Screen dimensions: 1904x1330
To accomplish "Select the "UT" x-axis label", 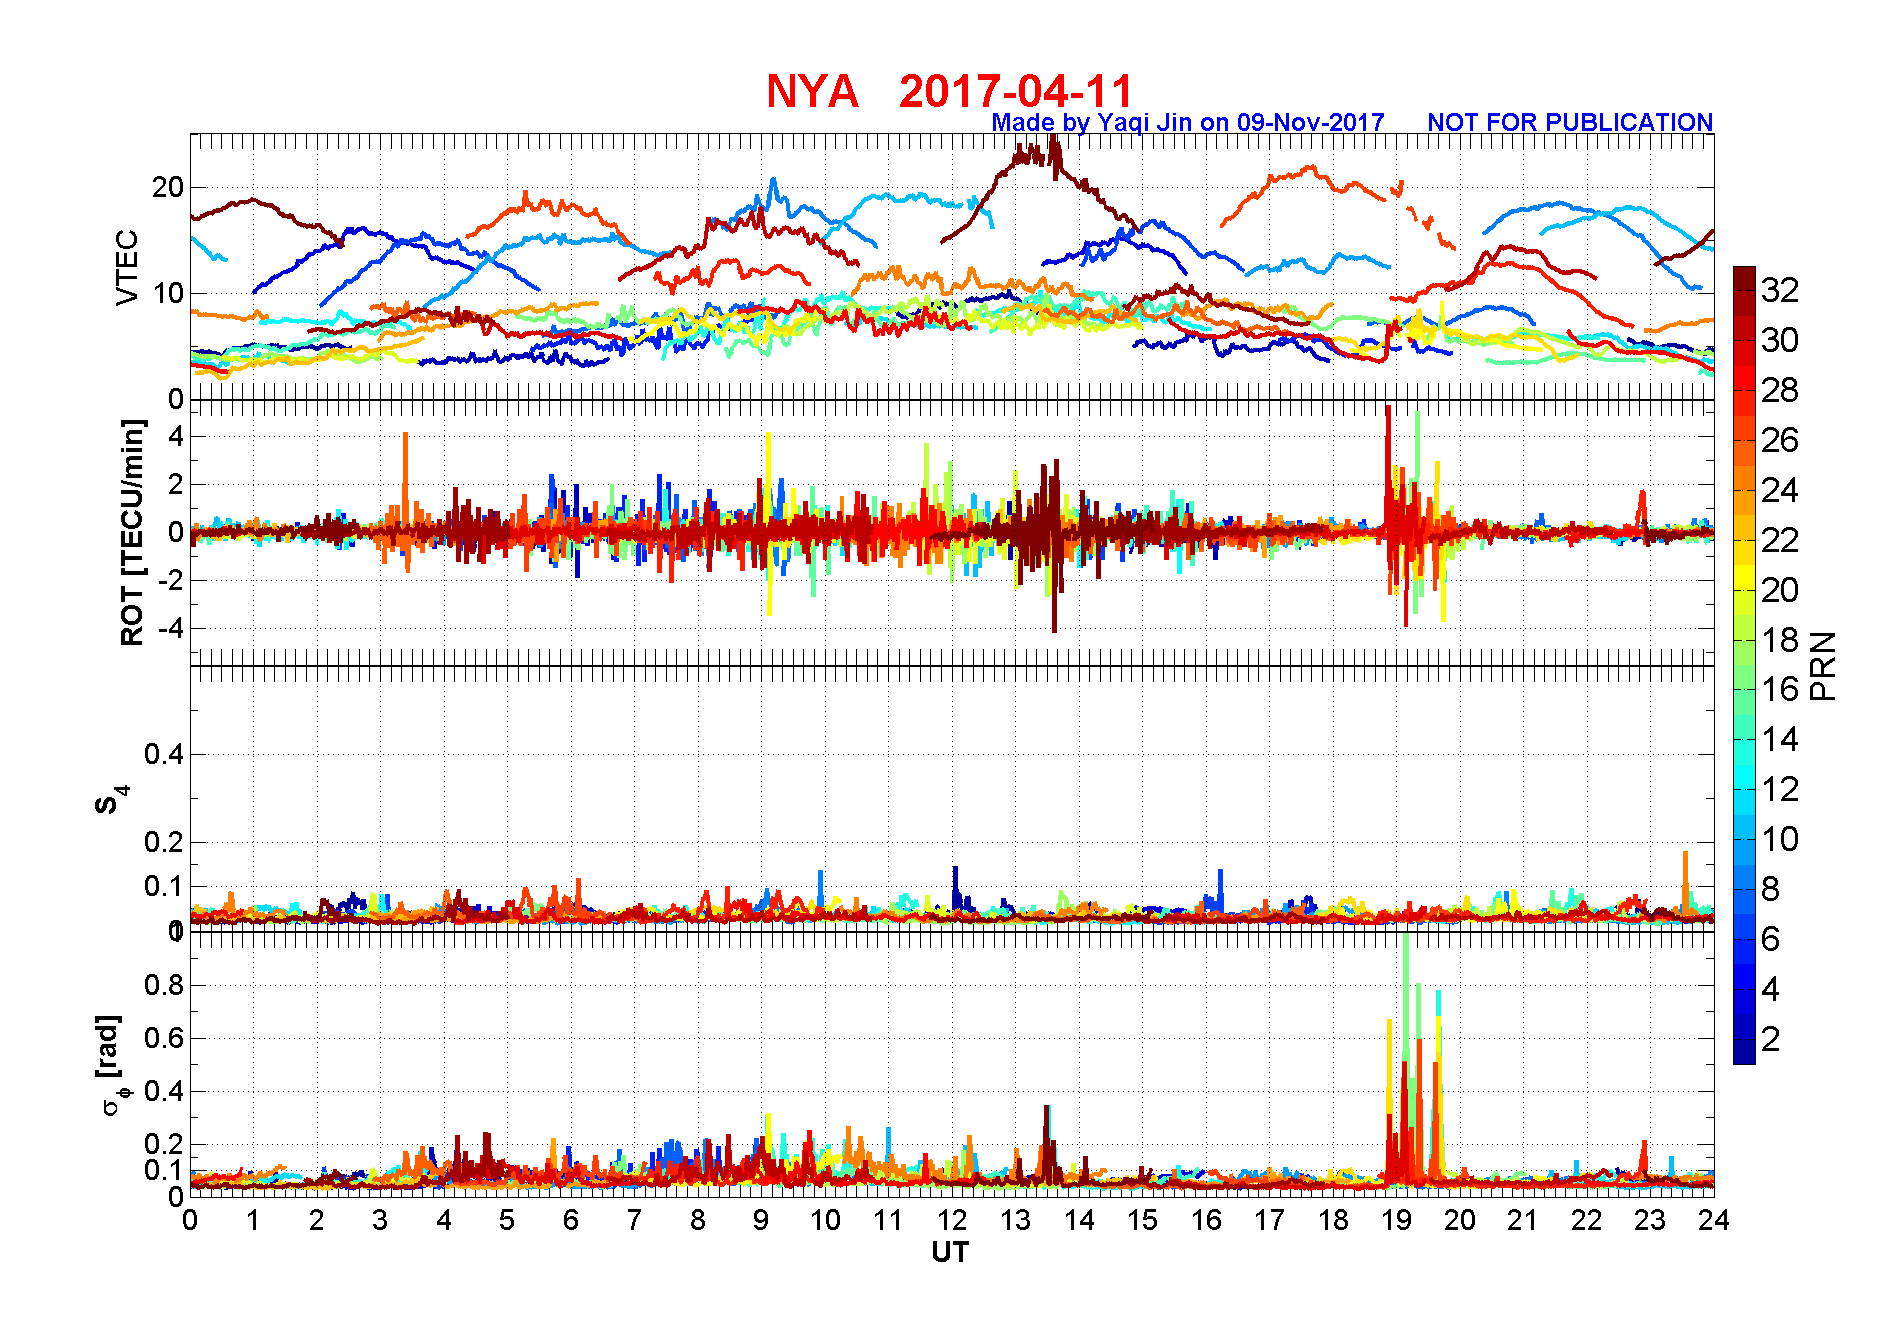I will 950,1252.
